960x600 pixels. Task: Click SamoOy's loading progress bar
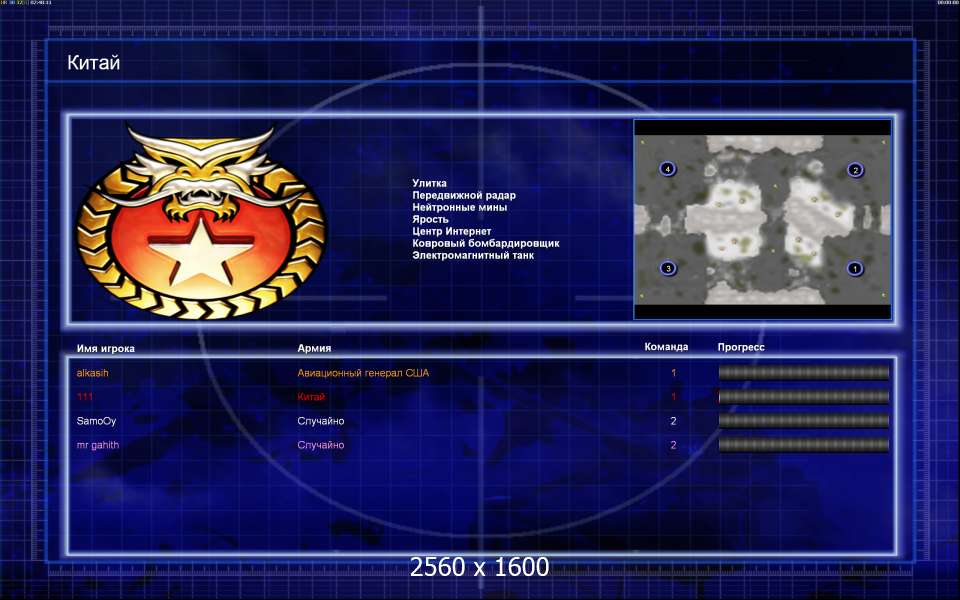[803, 421]
